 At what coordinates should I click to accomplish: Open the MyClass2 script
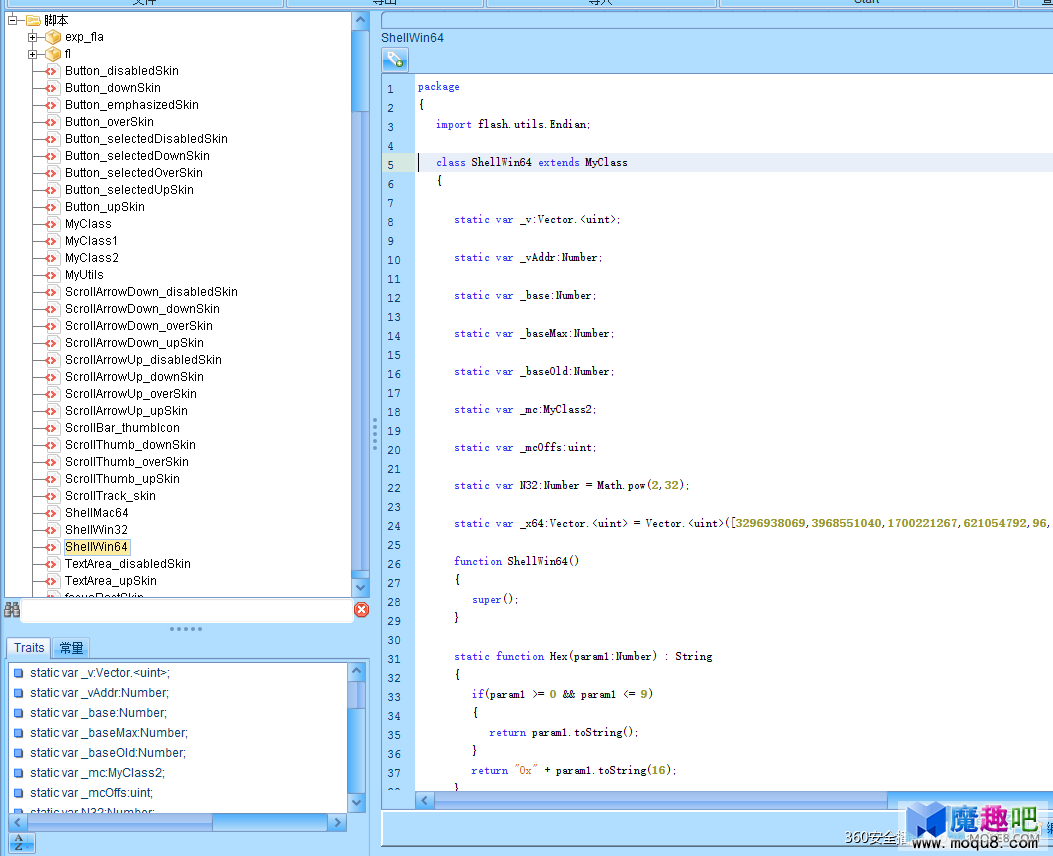click(x=92, y=258)
